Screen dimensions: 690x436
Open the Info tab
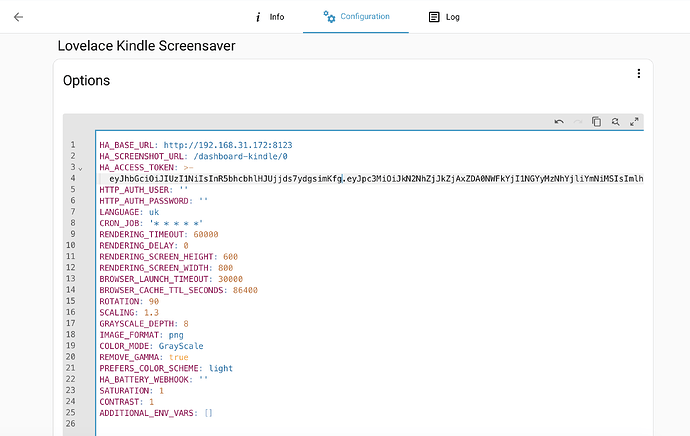coord(270,17)
